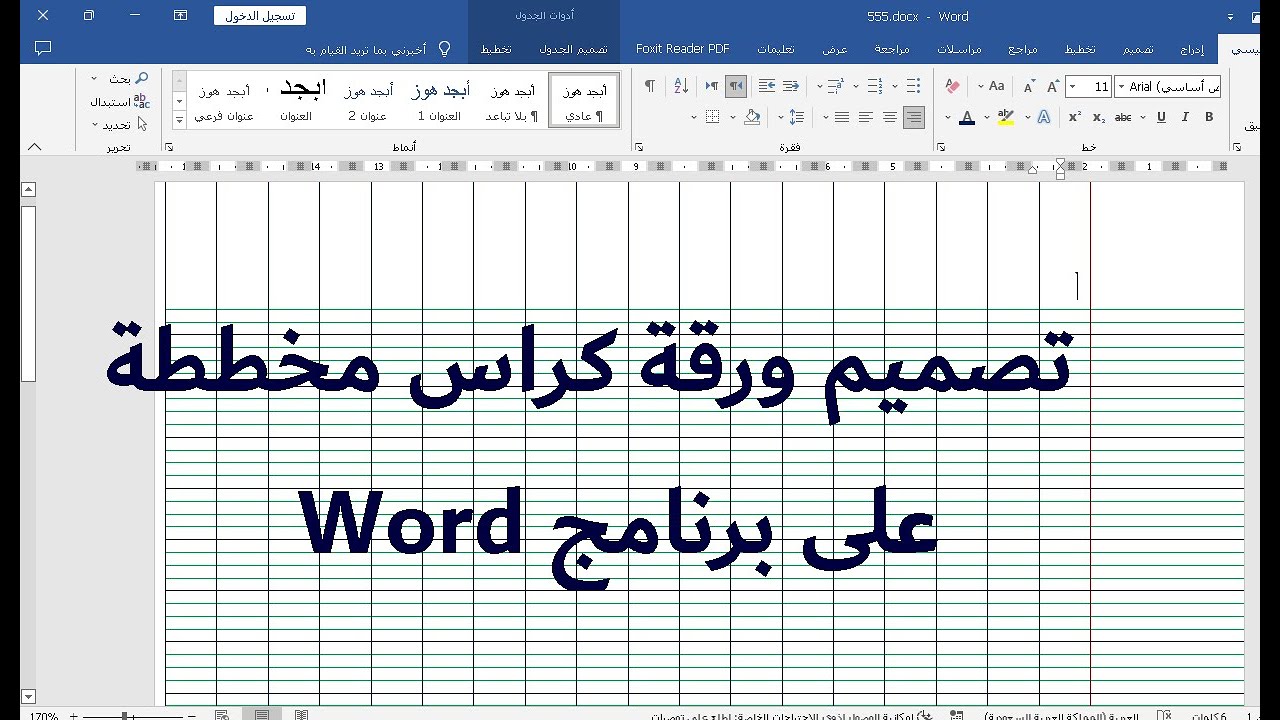Image resolution: width=1280 pixels, height=720 pixels.
Task: Select the 'عنوان فرعي' subtitle style
Action: tap(224, 101)
